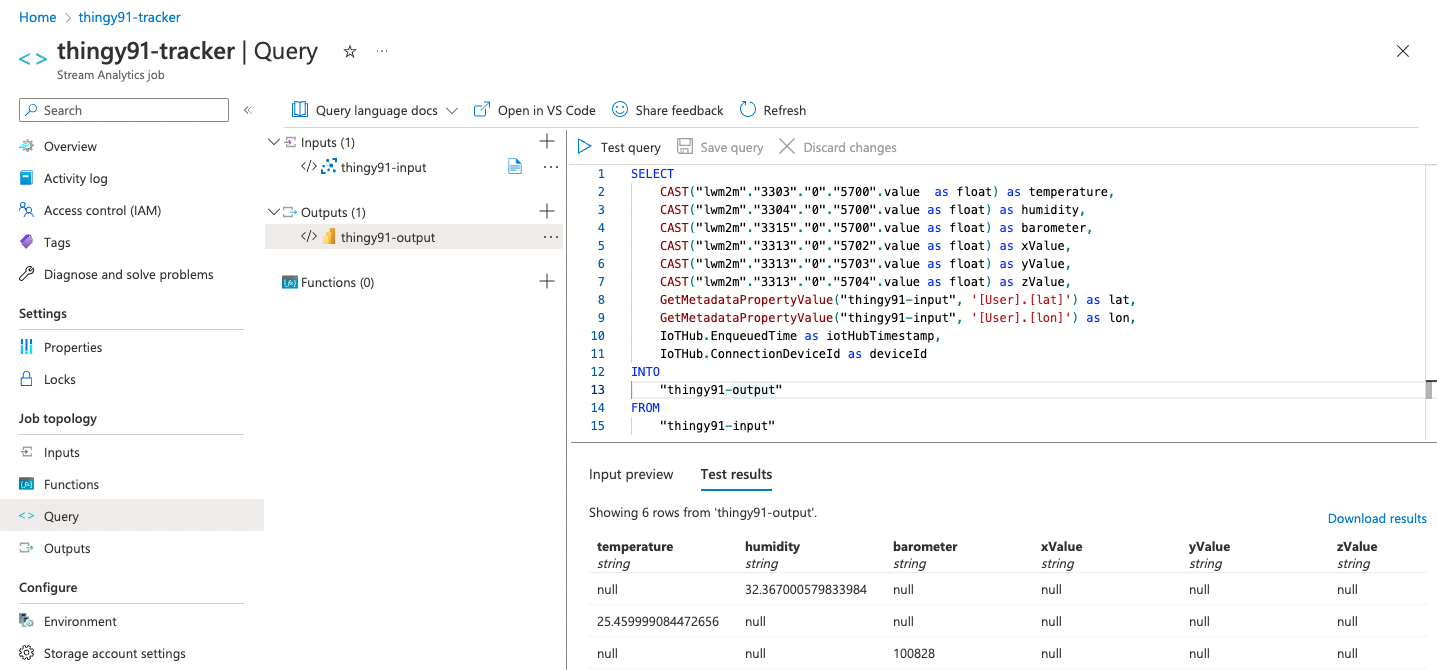Close the Query blade
Viewport: 1437px width, 670px height.
[1403, 51]
